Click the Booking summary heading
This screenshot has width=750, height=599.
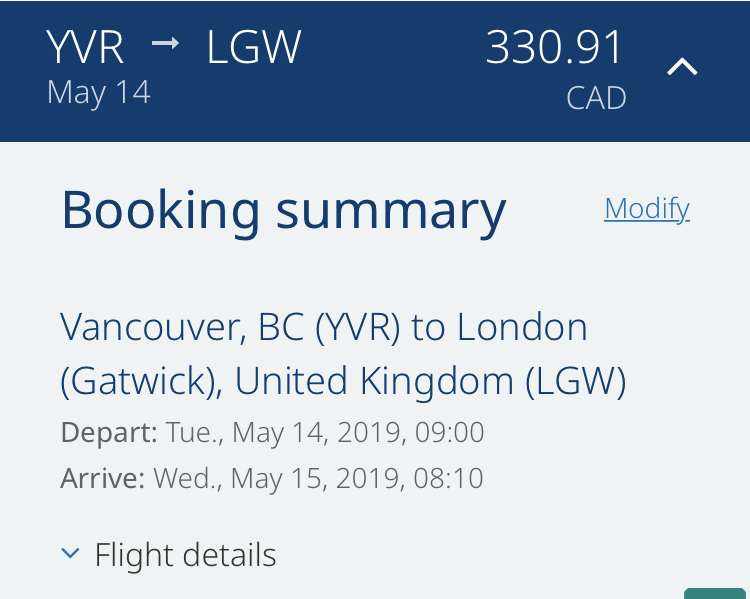tap(284, 211)
